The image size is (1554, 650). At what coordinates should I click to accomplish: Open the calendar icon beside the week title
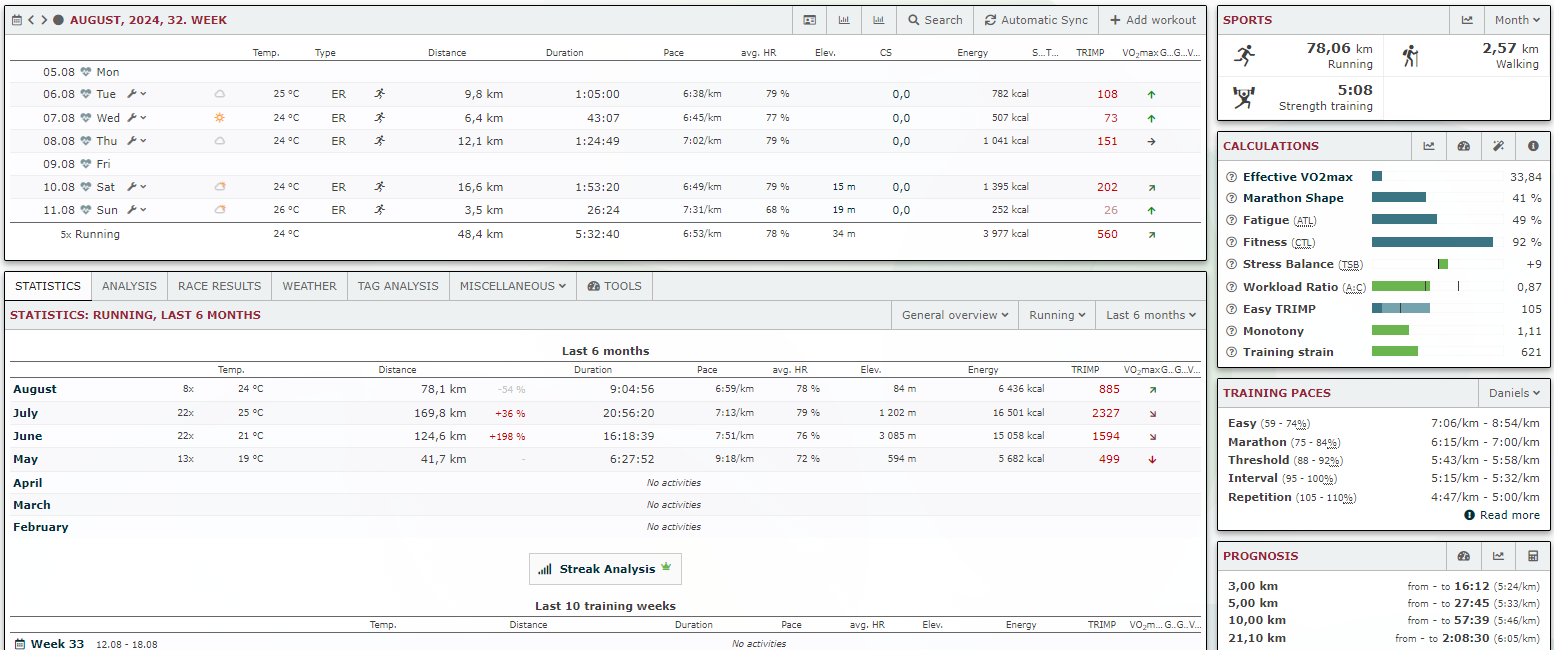[16, 20]
